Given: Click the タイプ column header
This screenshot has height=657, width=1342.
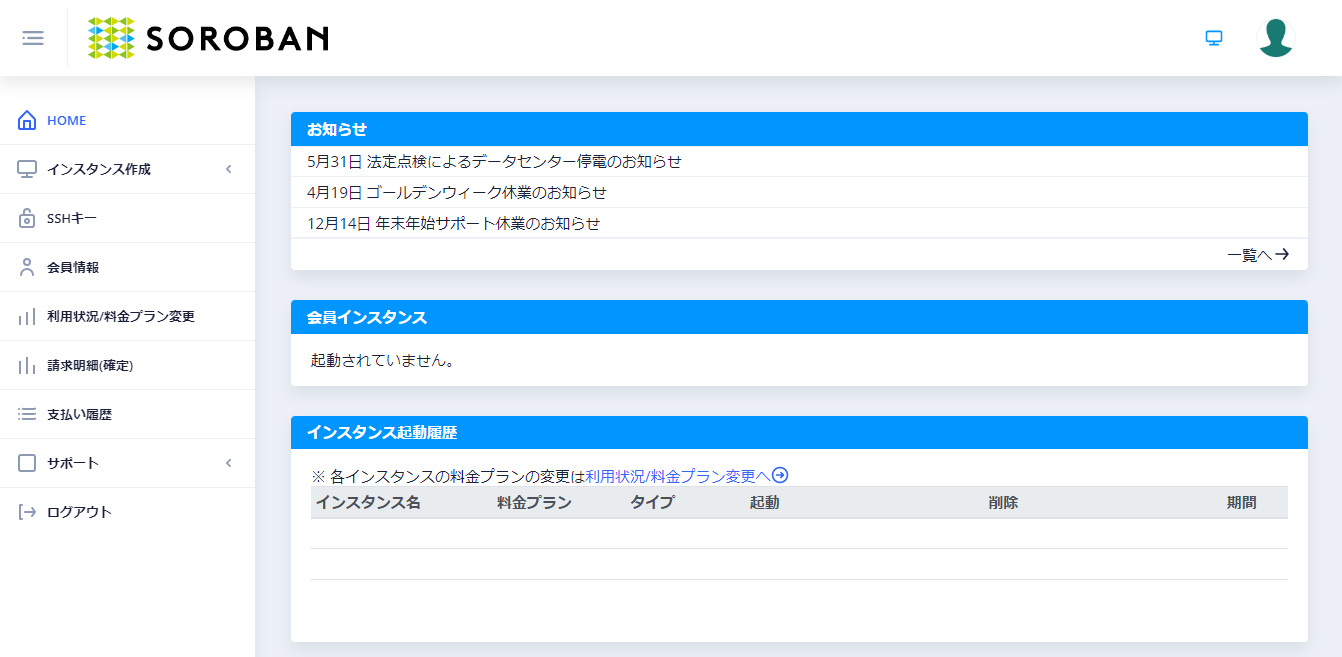Looking at the screenshot, I should pyautogui.click(x=652, y=502).
